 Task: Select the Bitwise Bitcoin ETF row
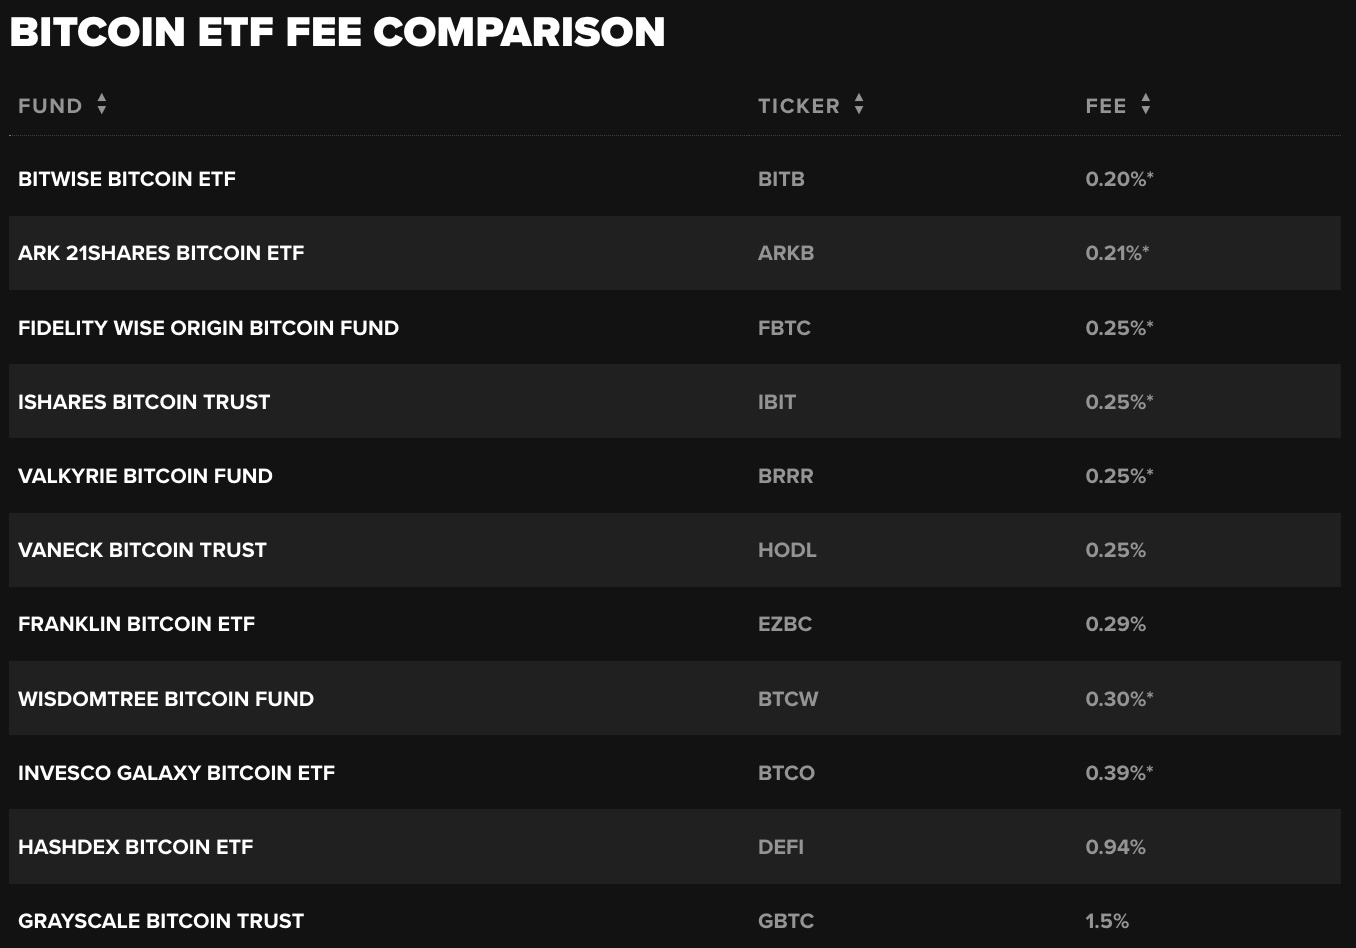click(x=675, y=179)
